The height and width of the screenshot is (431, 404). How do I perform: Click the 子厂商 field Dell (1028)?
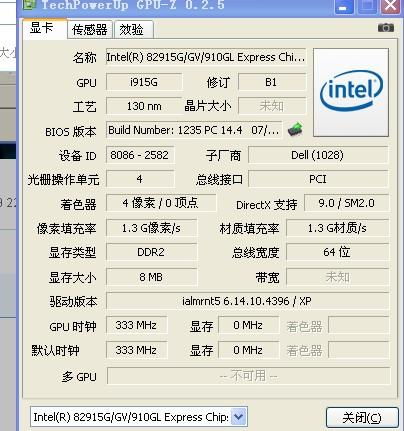(318, 155)
